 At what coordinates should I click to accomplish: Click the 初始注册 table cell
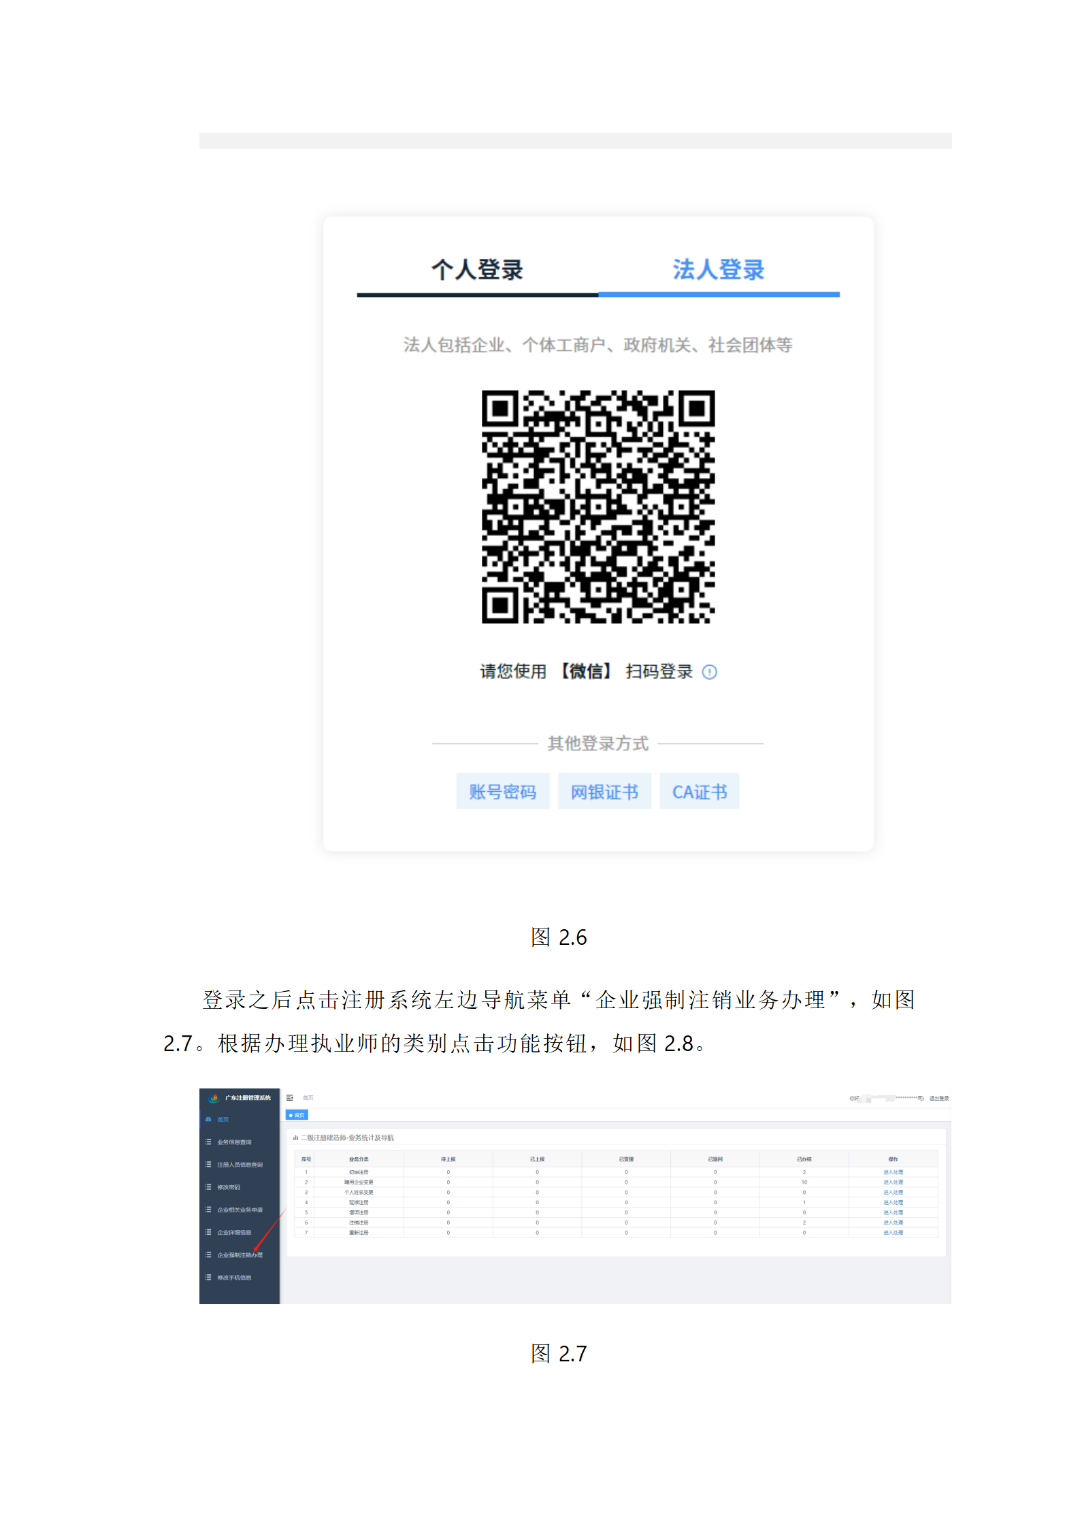tap(359, 1172)
